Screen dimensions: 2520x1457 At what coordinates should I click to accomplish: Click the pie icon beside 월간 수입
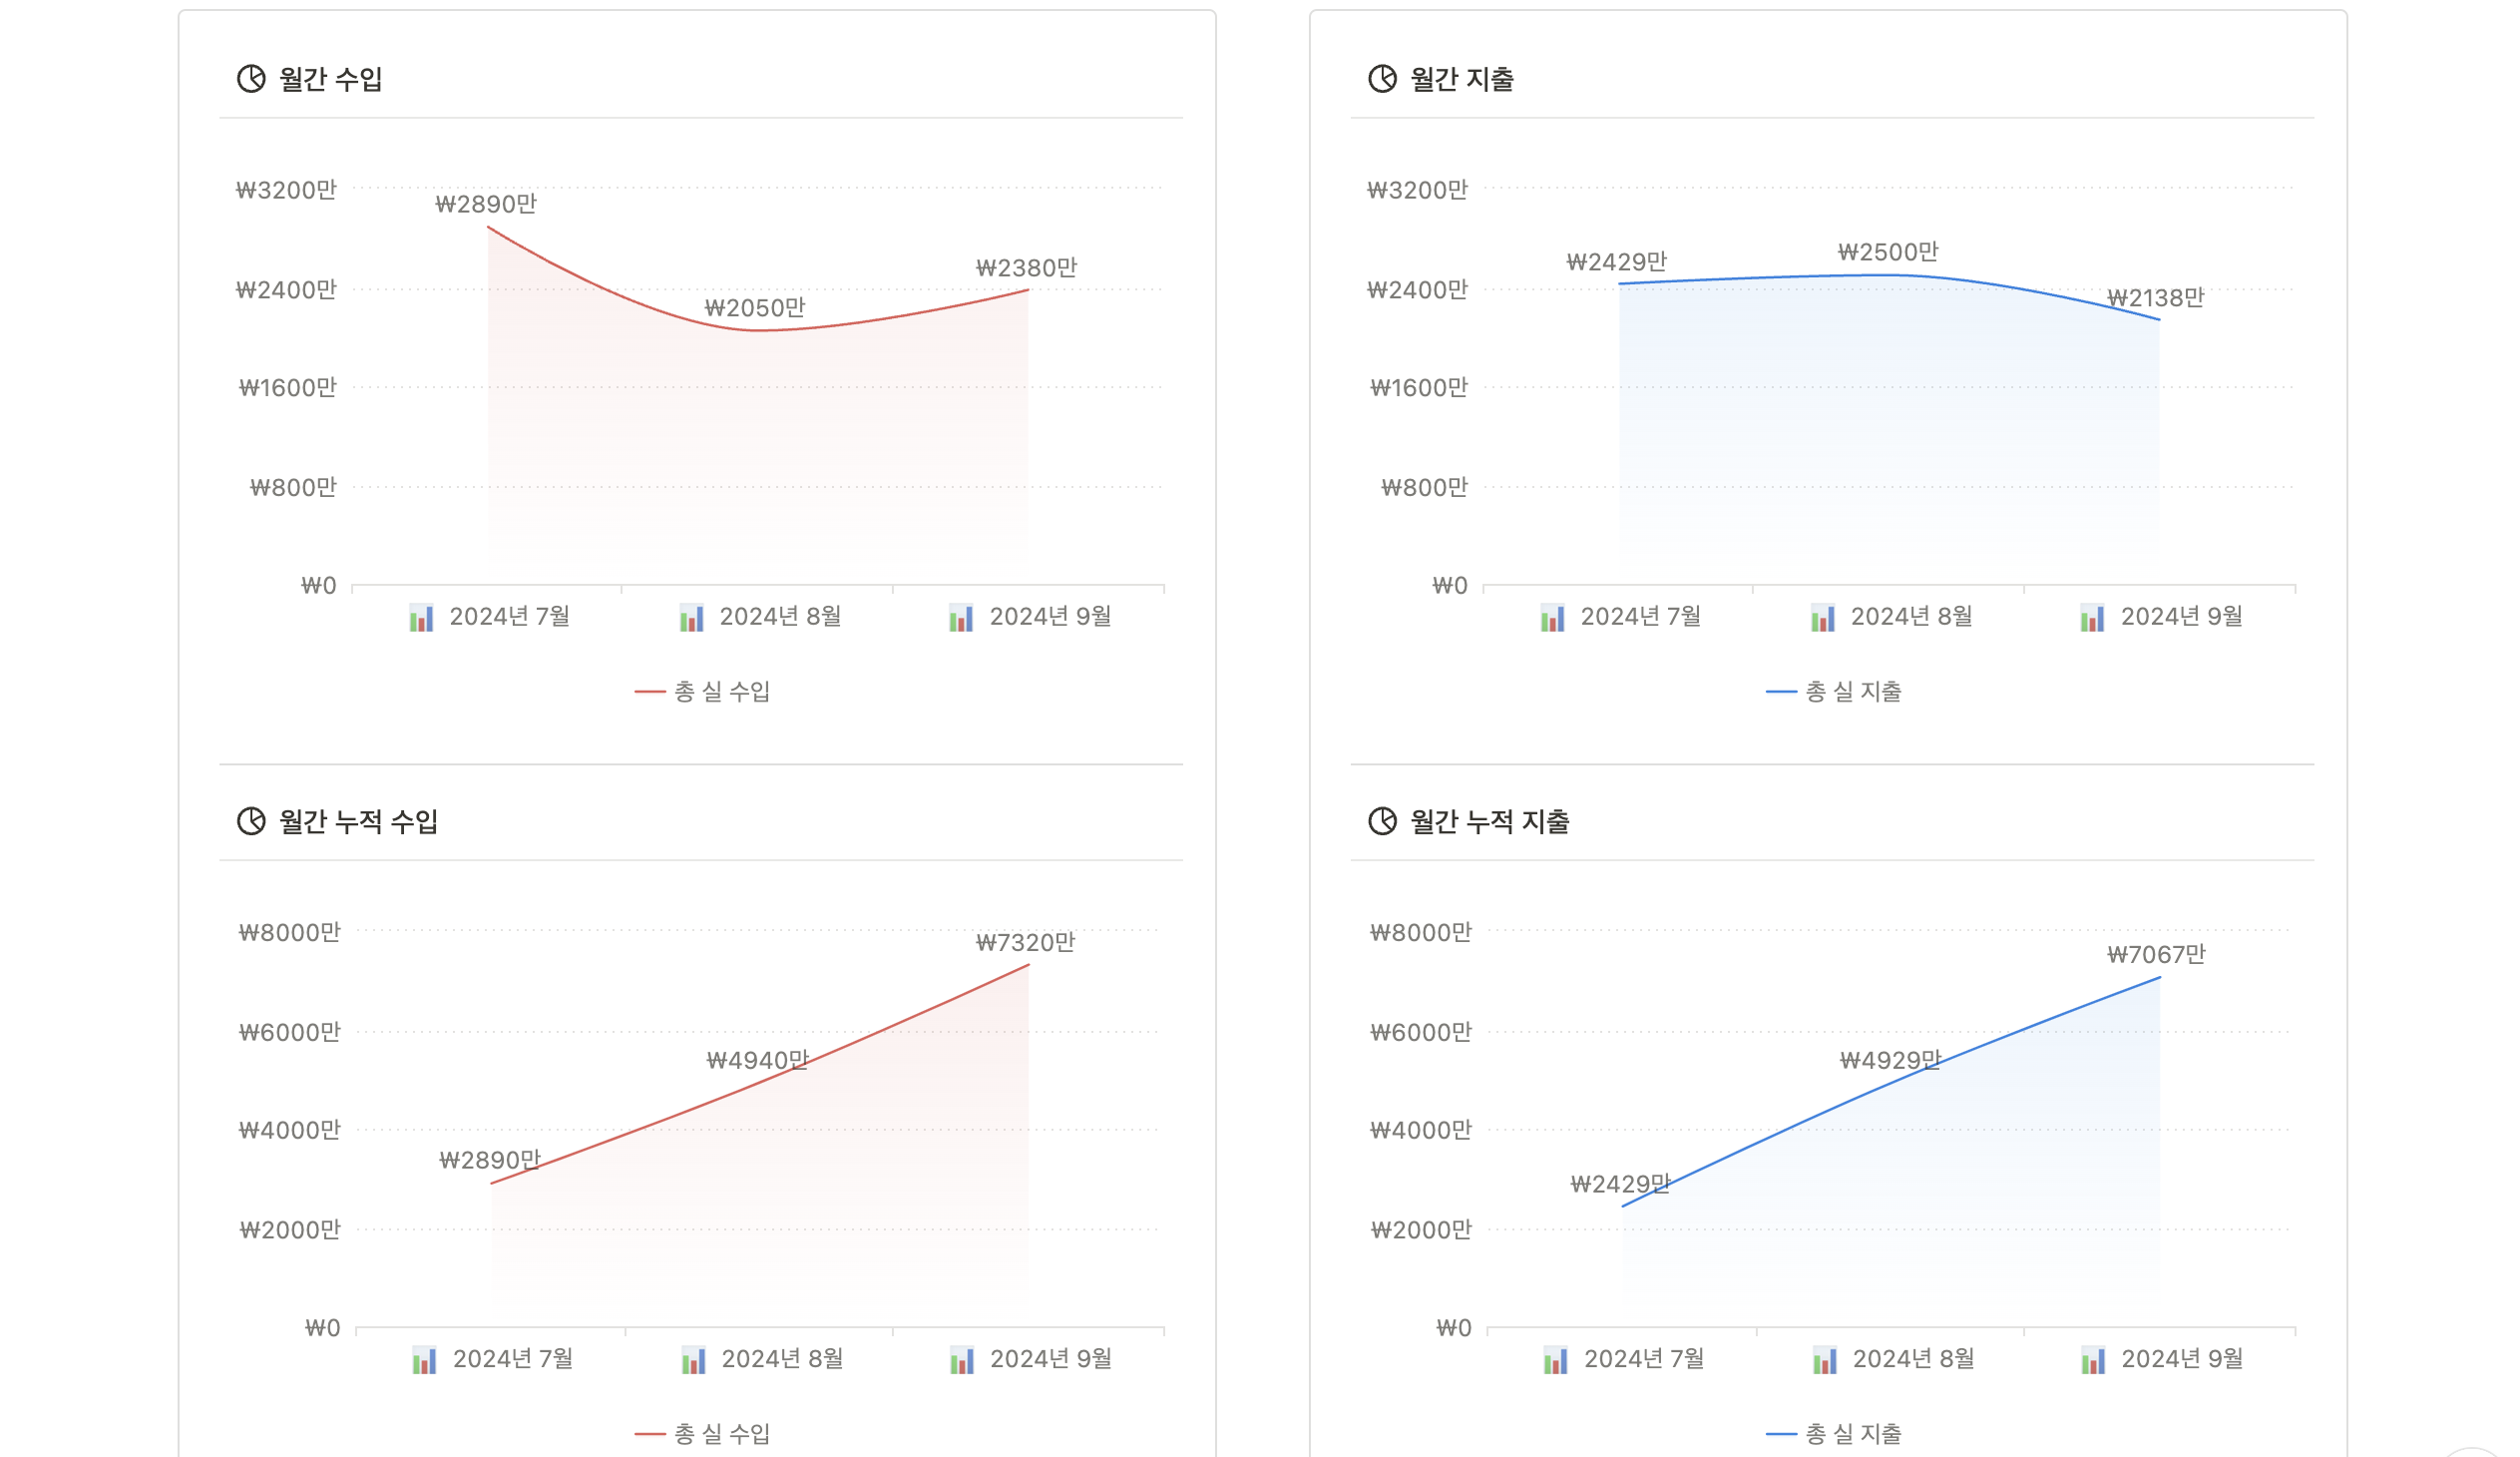pyautogui.click(x=251, y=79)
